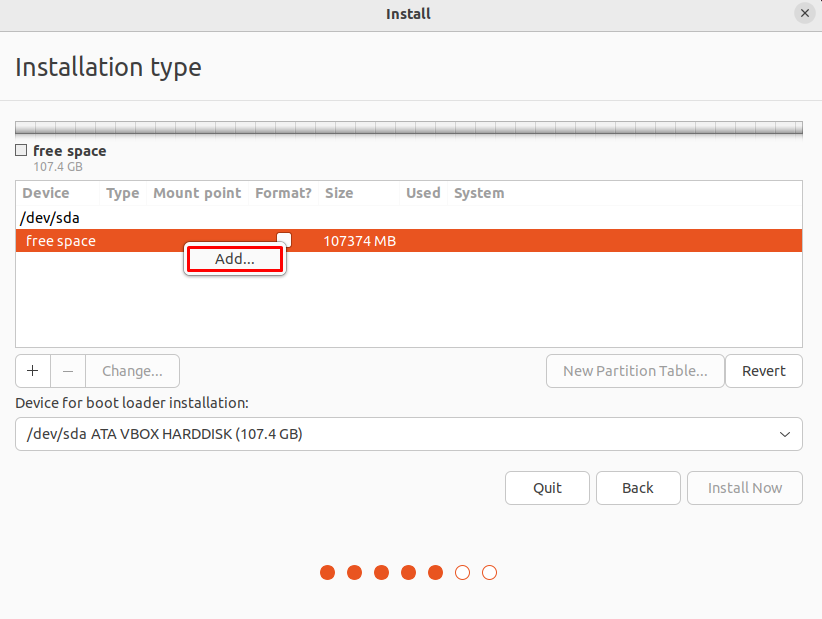The height and width of the screenshot is (619, 822).
Task: Click the plus icon to add a partition
Action: (x=33, y=371)
